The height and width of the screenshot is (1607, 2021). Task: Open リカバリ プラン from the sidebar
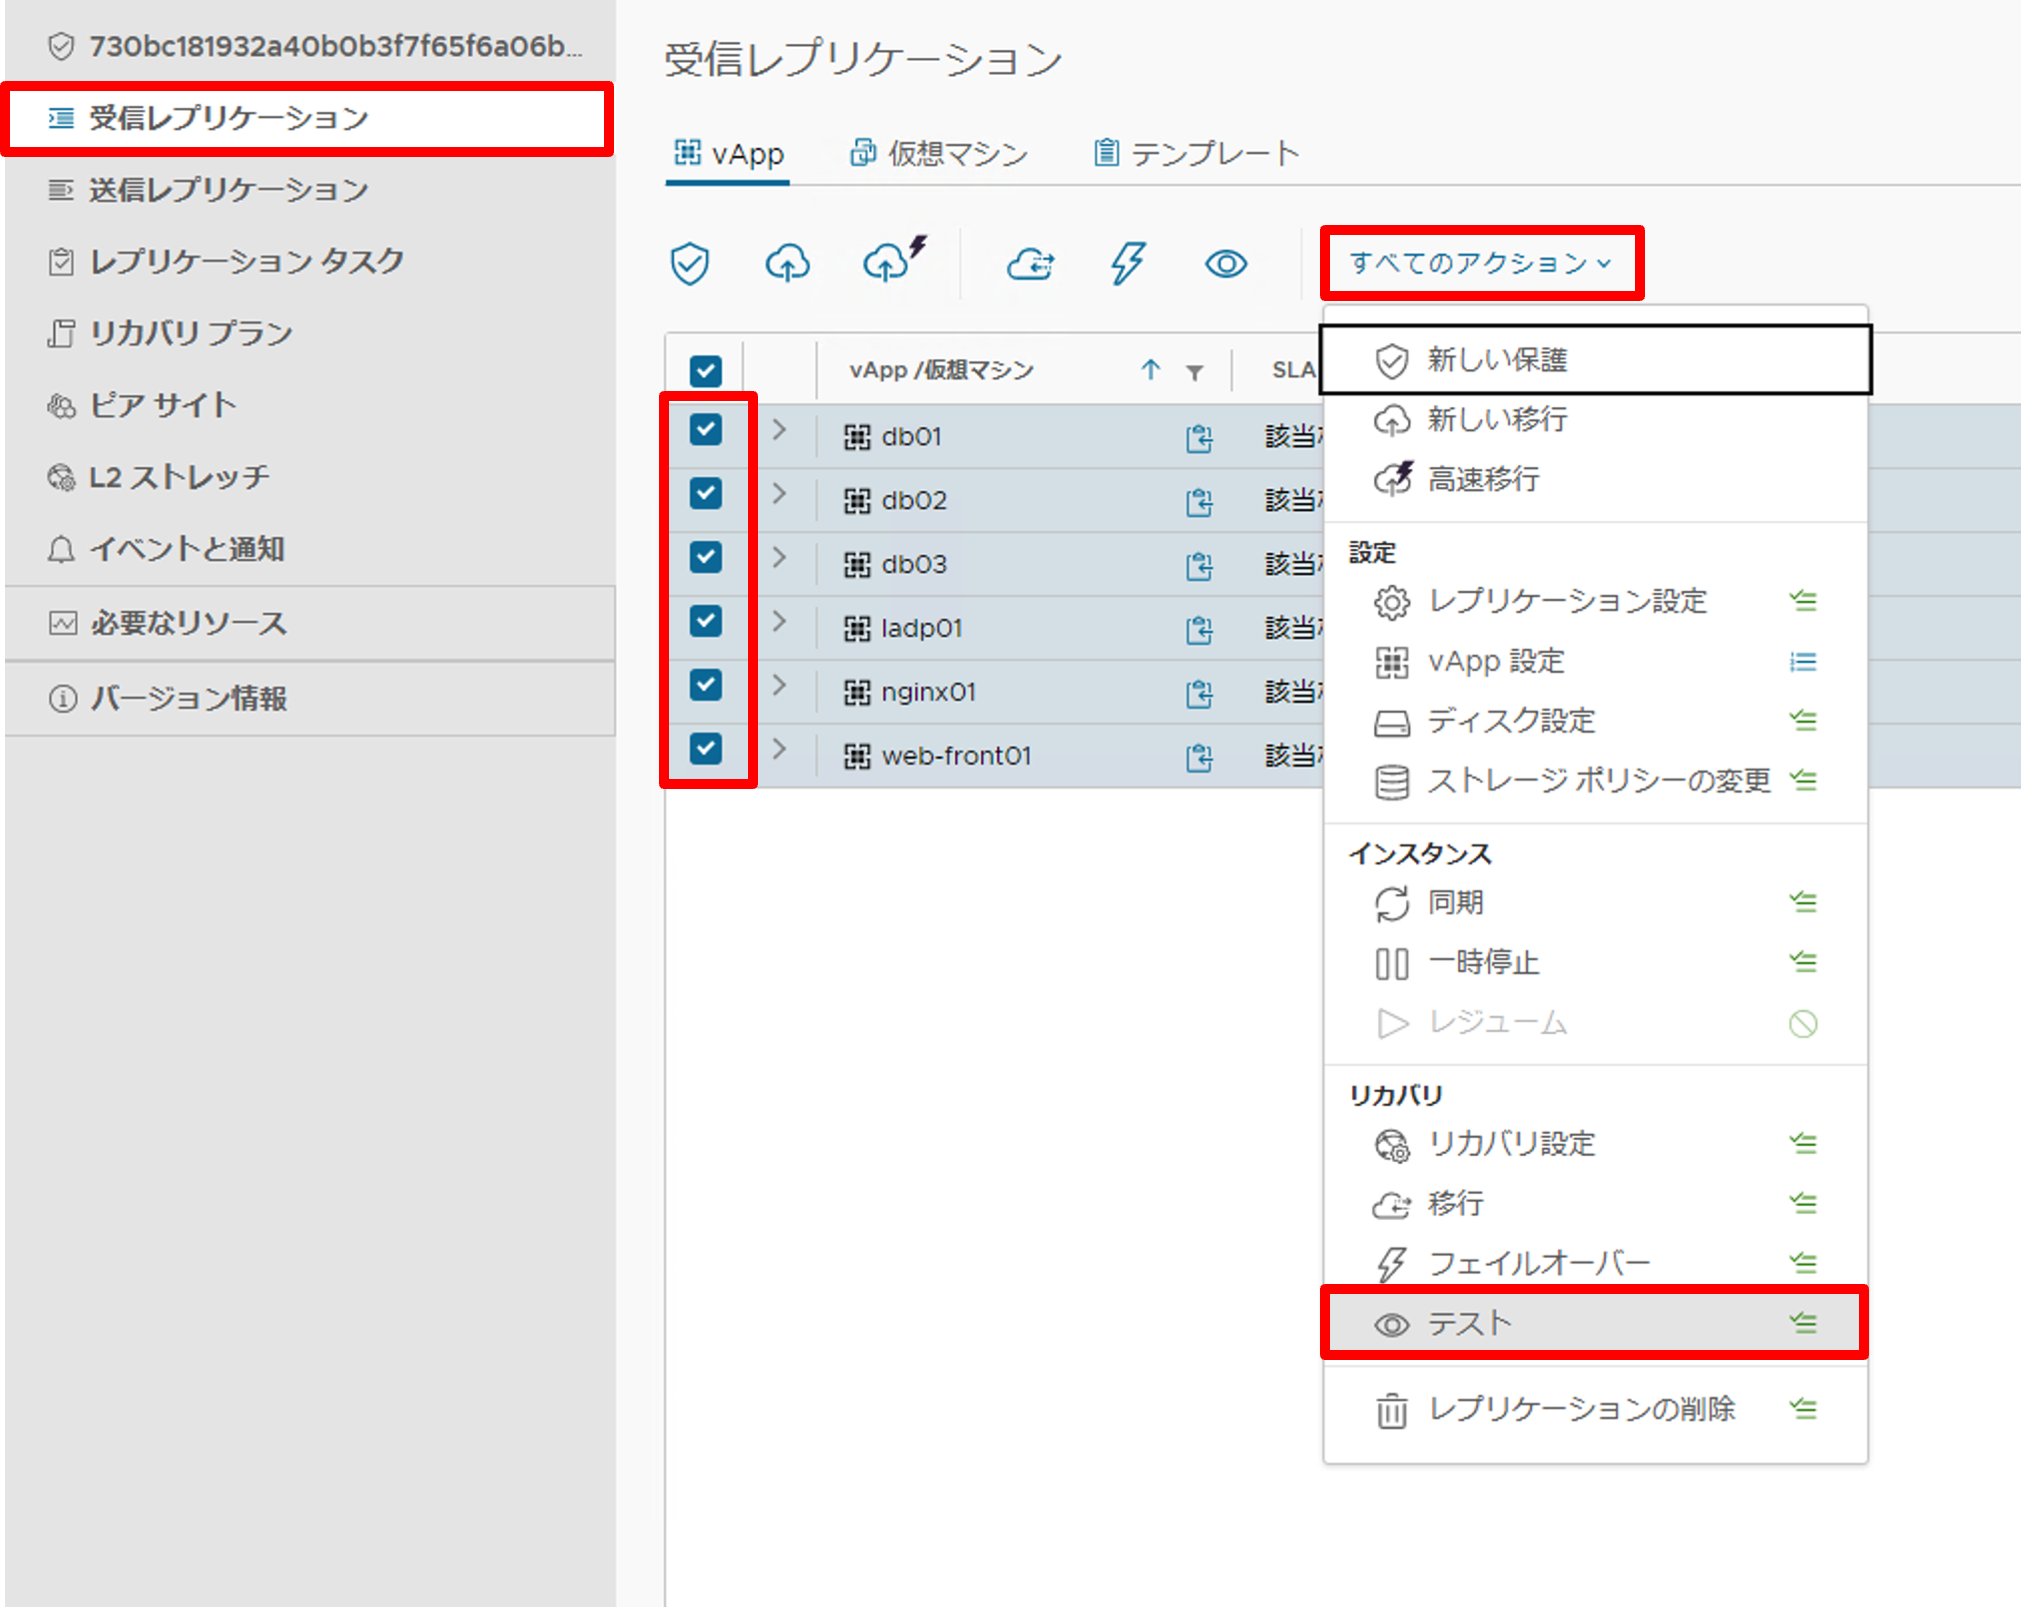point(190,333)
